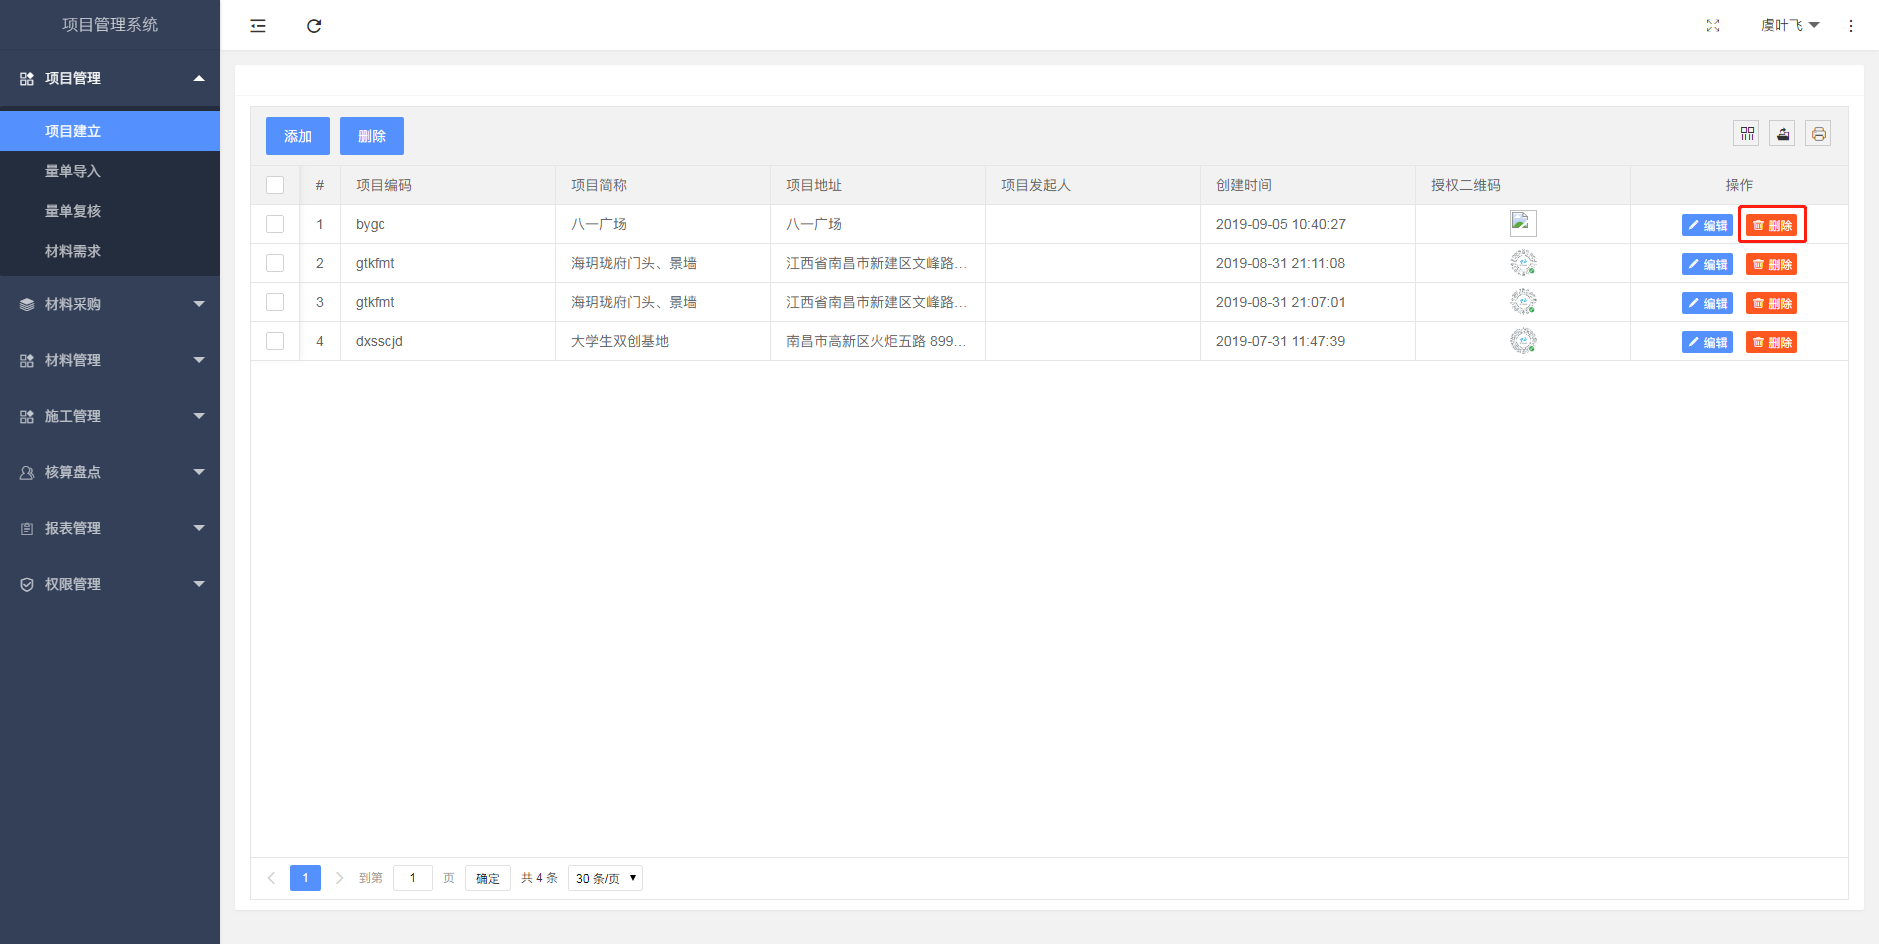The image size is (1879, 944).
Task: Click the 确定 pagination confirm button
Action: coord(488,878)
